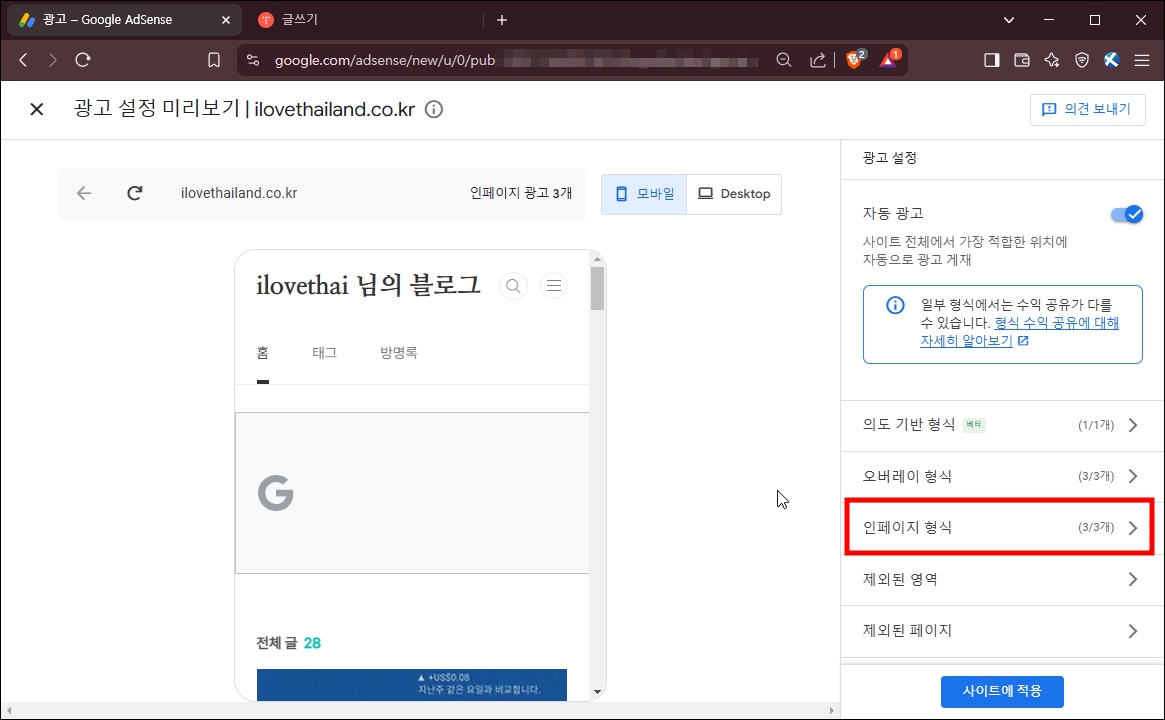Open the blog's hamburger menu icon
Viewport: 1165px width, 720px height.
coord(553,285)
